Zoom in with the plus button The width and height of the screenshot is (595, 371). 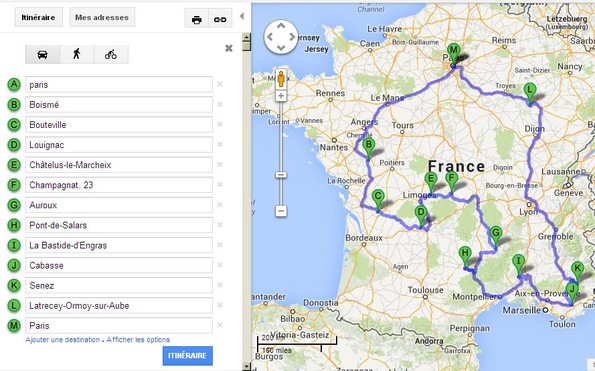coord(281,96)
